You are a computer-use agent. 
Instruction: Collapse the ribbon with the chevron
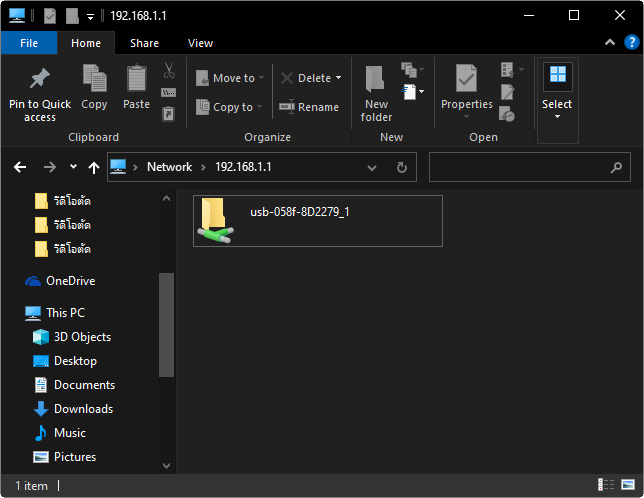point(609,43)
